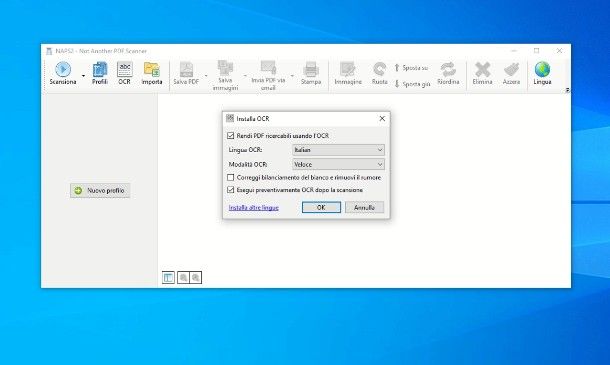Image resolution: width=610 pixels, height=365 pixels.
Task: Click the NAPS2 app icon in title bar
Action: [49, 51]
